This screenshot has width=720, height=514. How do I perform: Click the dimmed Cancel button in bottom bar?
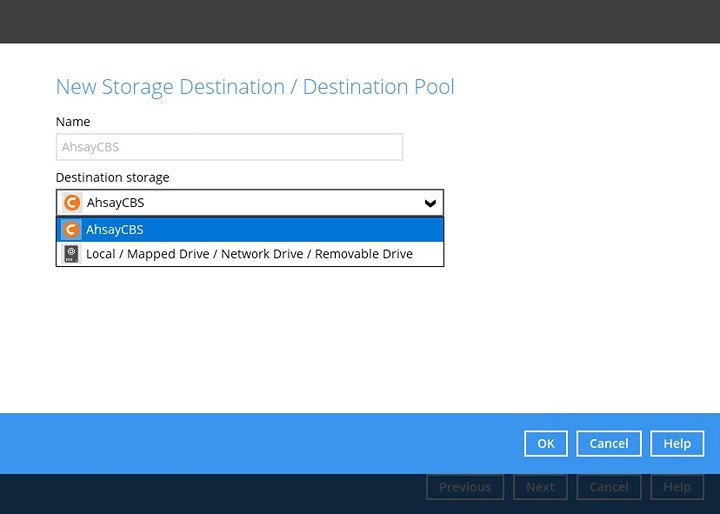tap(608, 487)
